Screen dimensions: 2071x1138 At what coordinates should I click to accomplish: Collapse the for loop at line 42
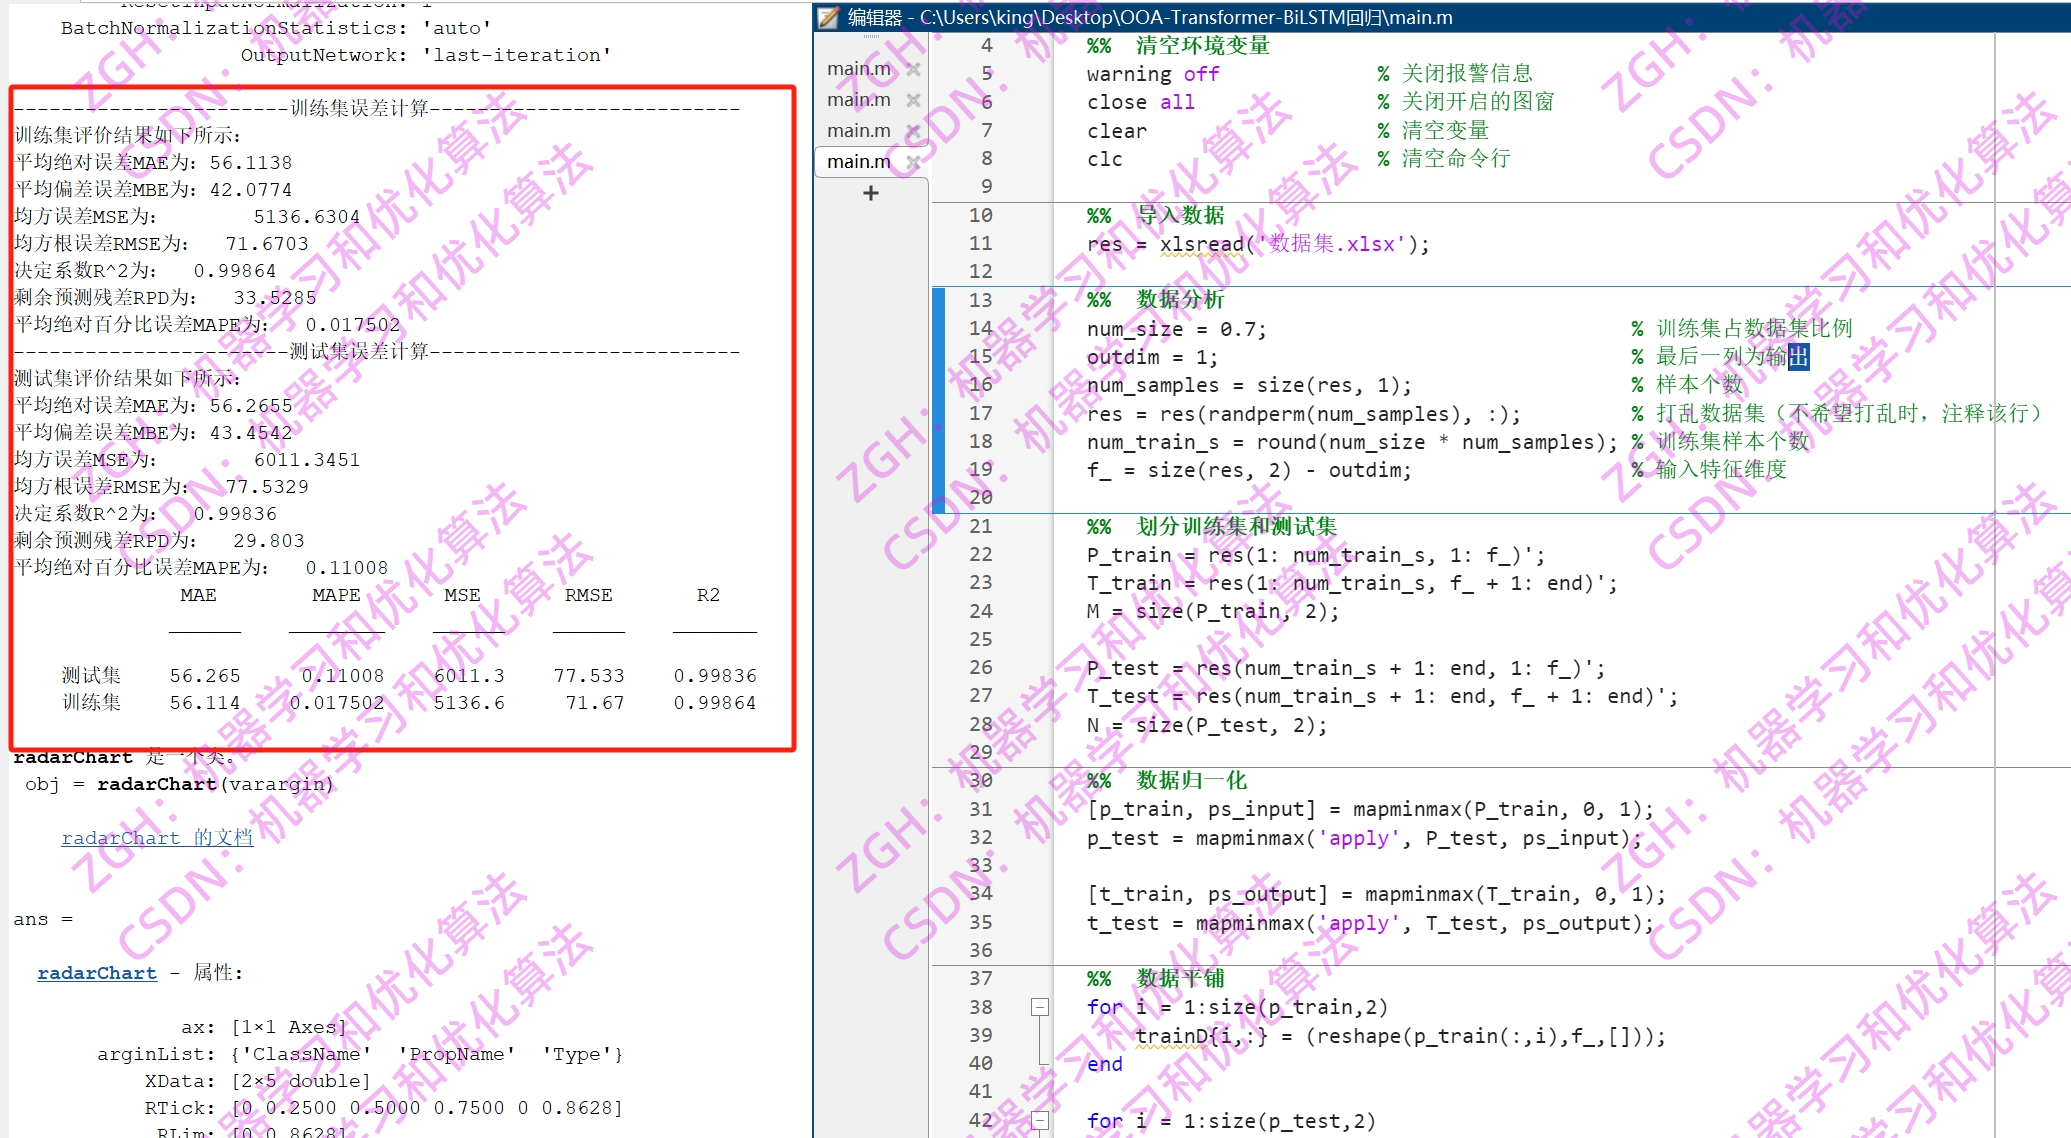click(1040, 1121)
